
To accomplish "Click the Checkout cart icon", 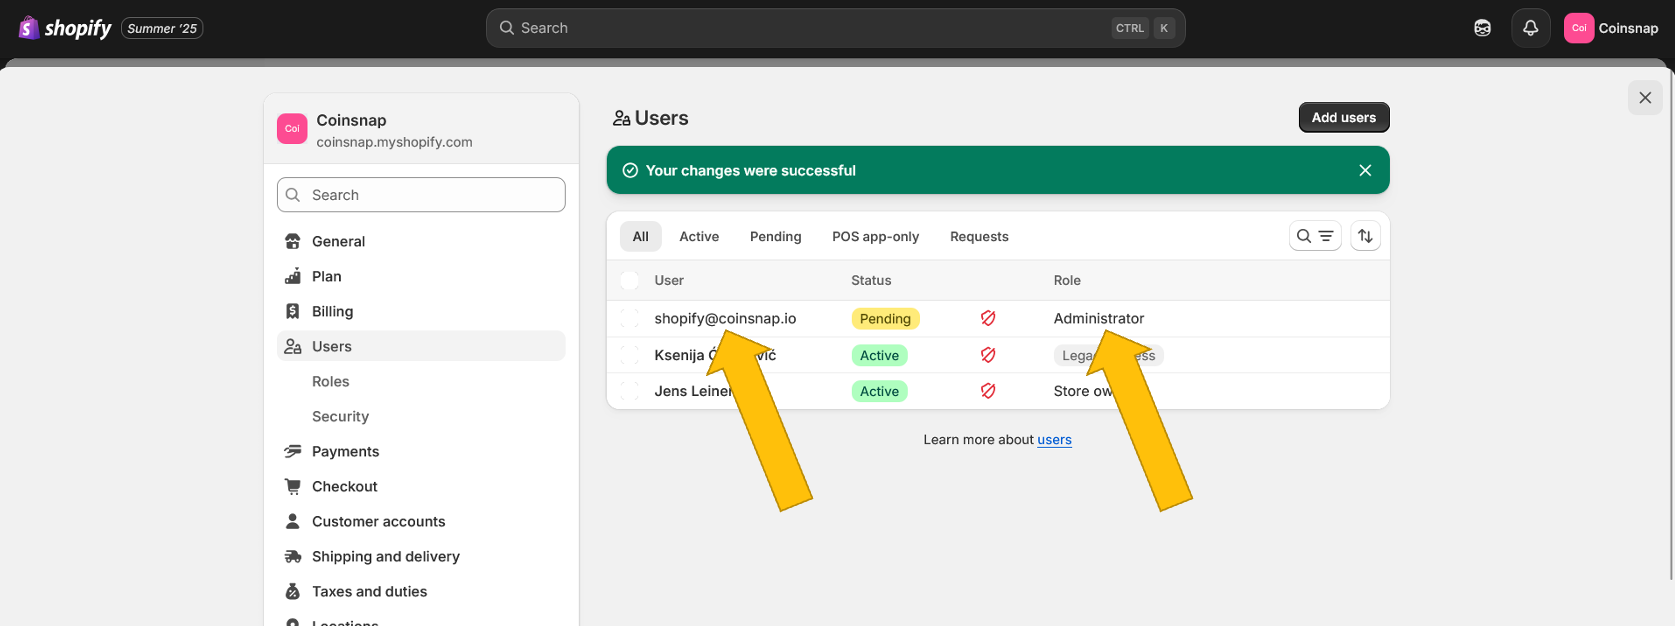I will 293,486.
